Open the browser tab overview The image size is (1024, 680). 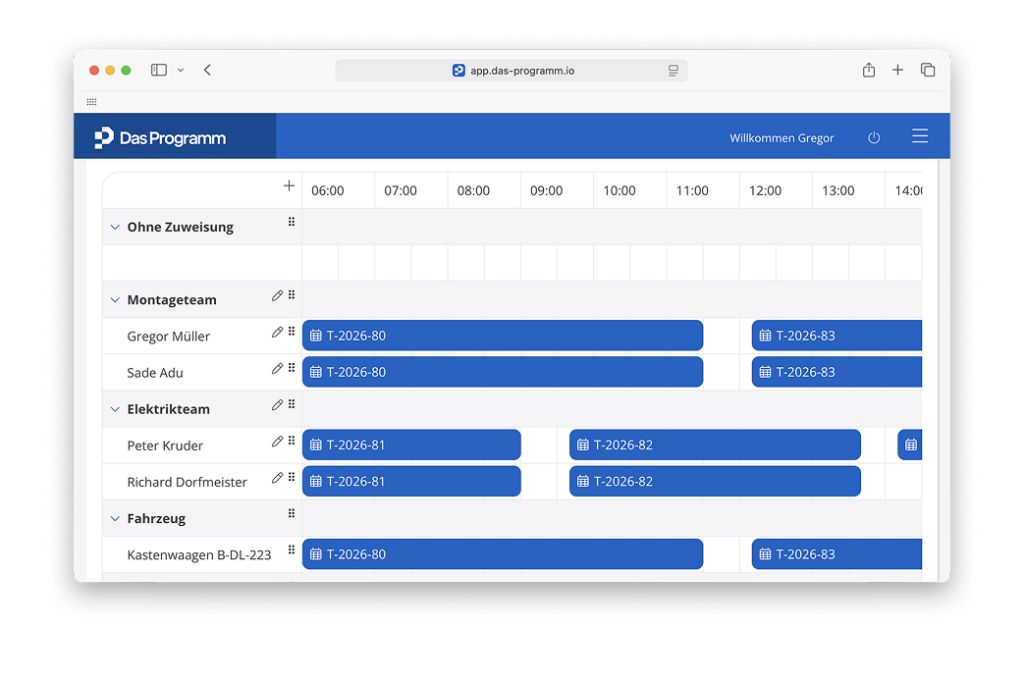(x=928, y=70)
